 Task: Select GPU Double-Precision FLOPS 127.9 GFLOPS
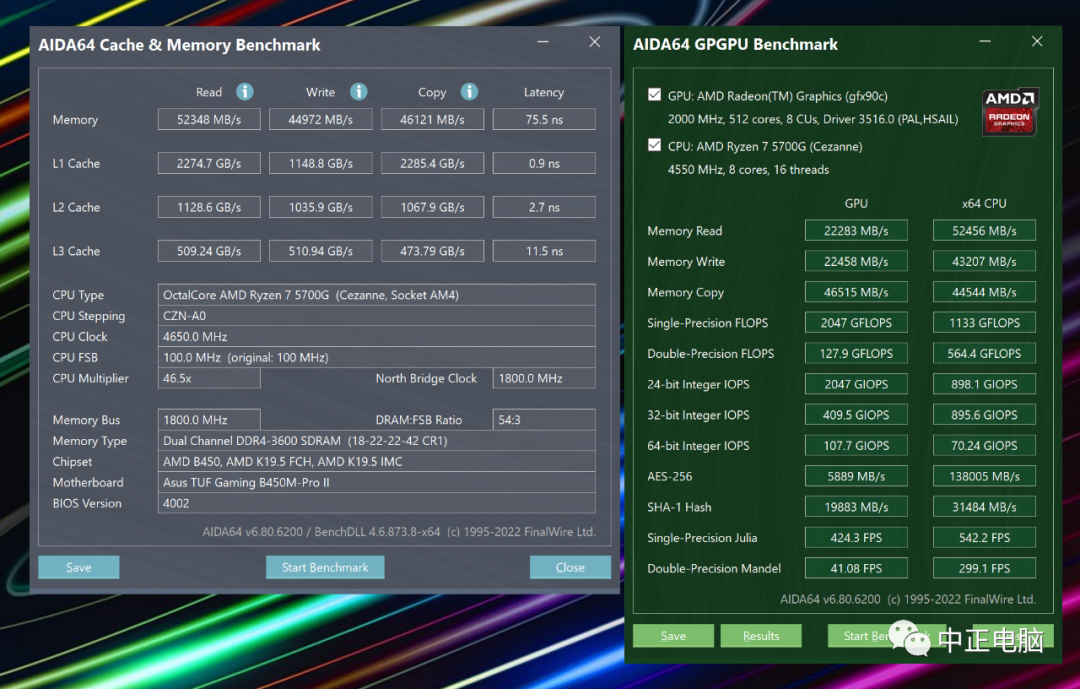(856, 353)
